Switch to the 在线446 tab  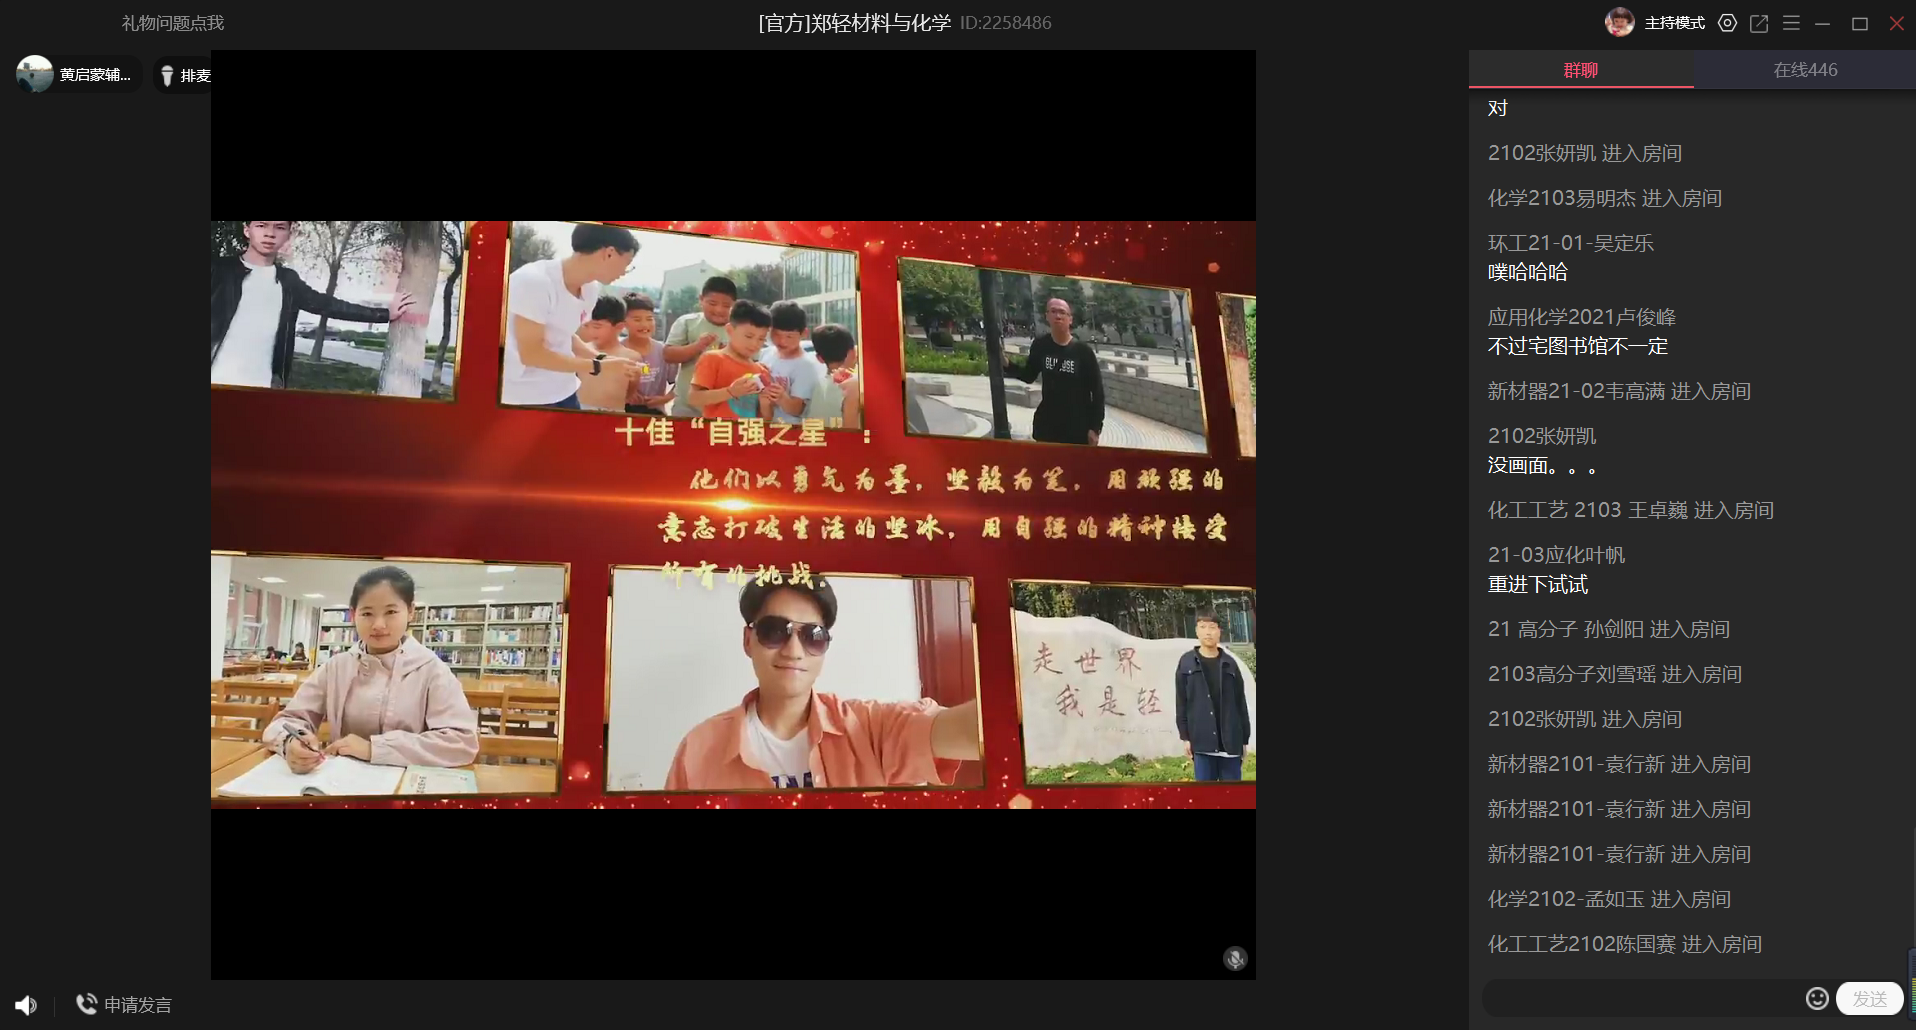pyautogui.click(x=1804, y=70)
